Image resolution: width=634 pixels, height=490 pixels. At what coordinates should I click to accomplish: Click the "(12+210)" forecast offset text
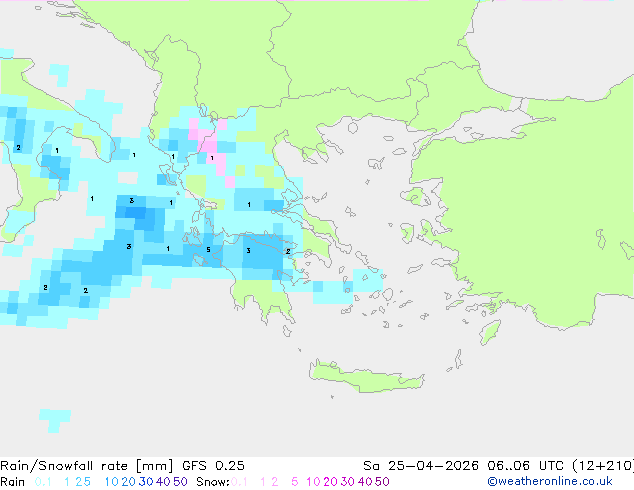603,466
